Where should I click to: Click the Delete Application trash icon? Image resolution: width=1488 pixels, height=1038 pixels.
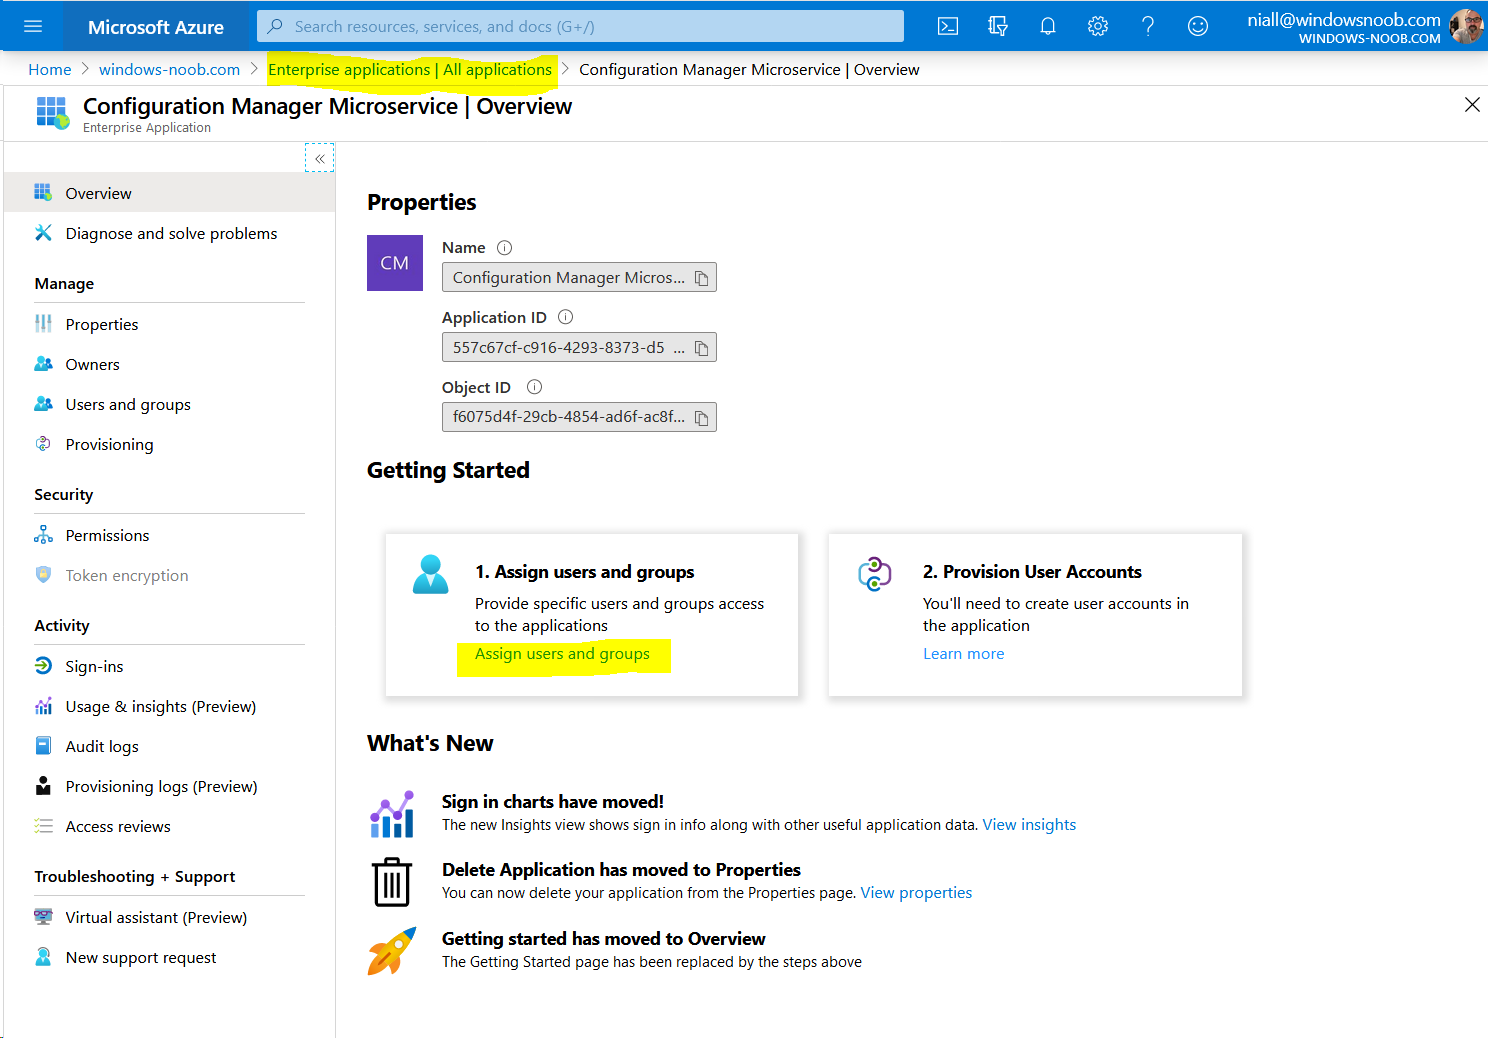392,882
